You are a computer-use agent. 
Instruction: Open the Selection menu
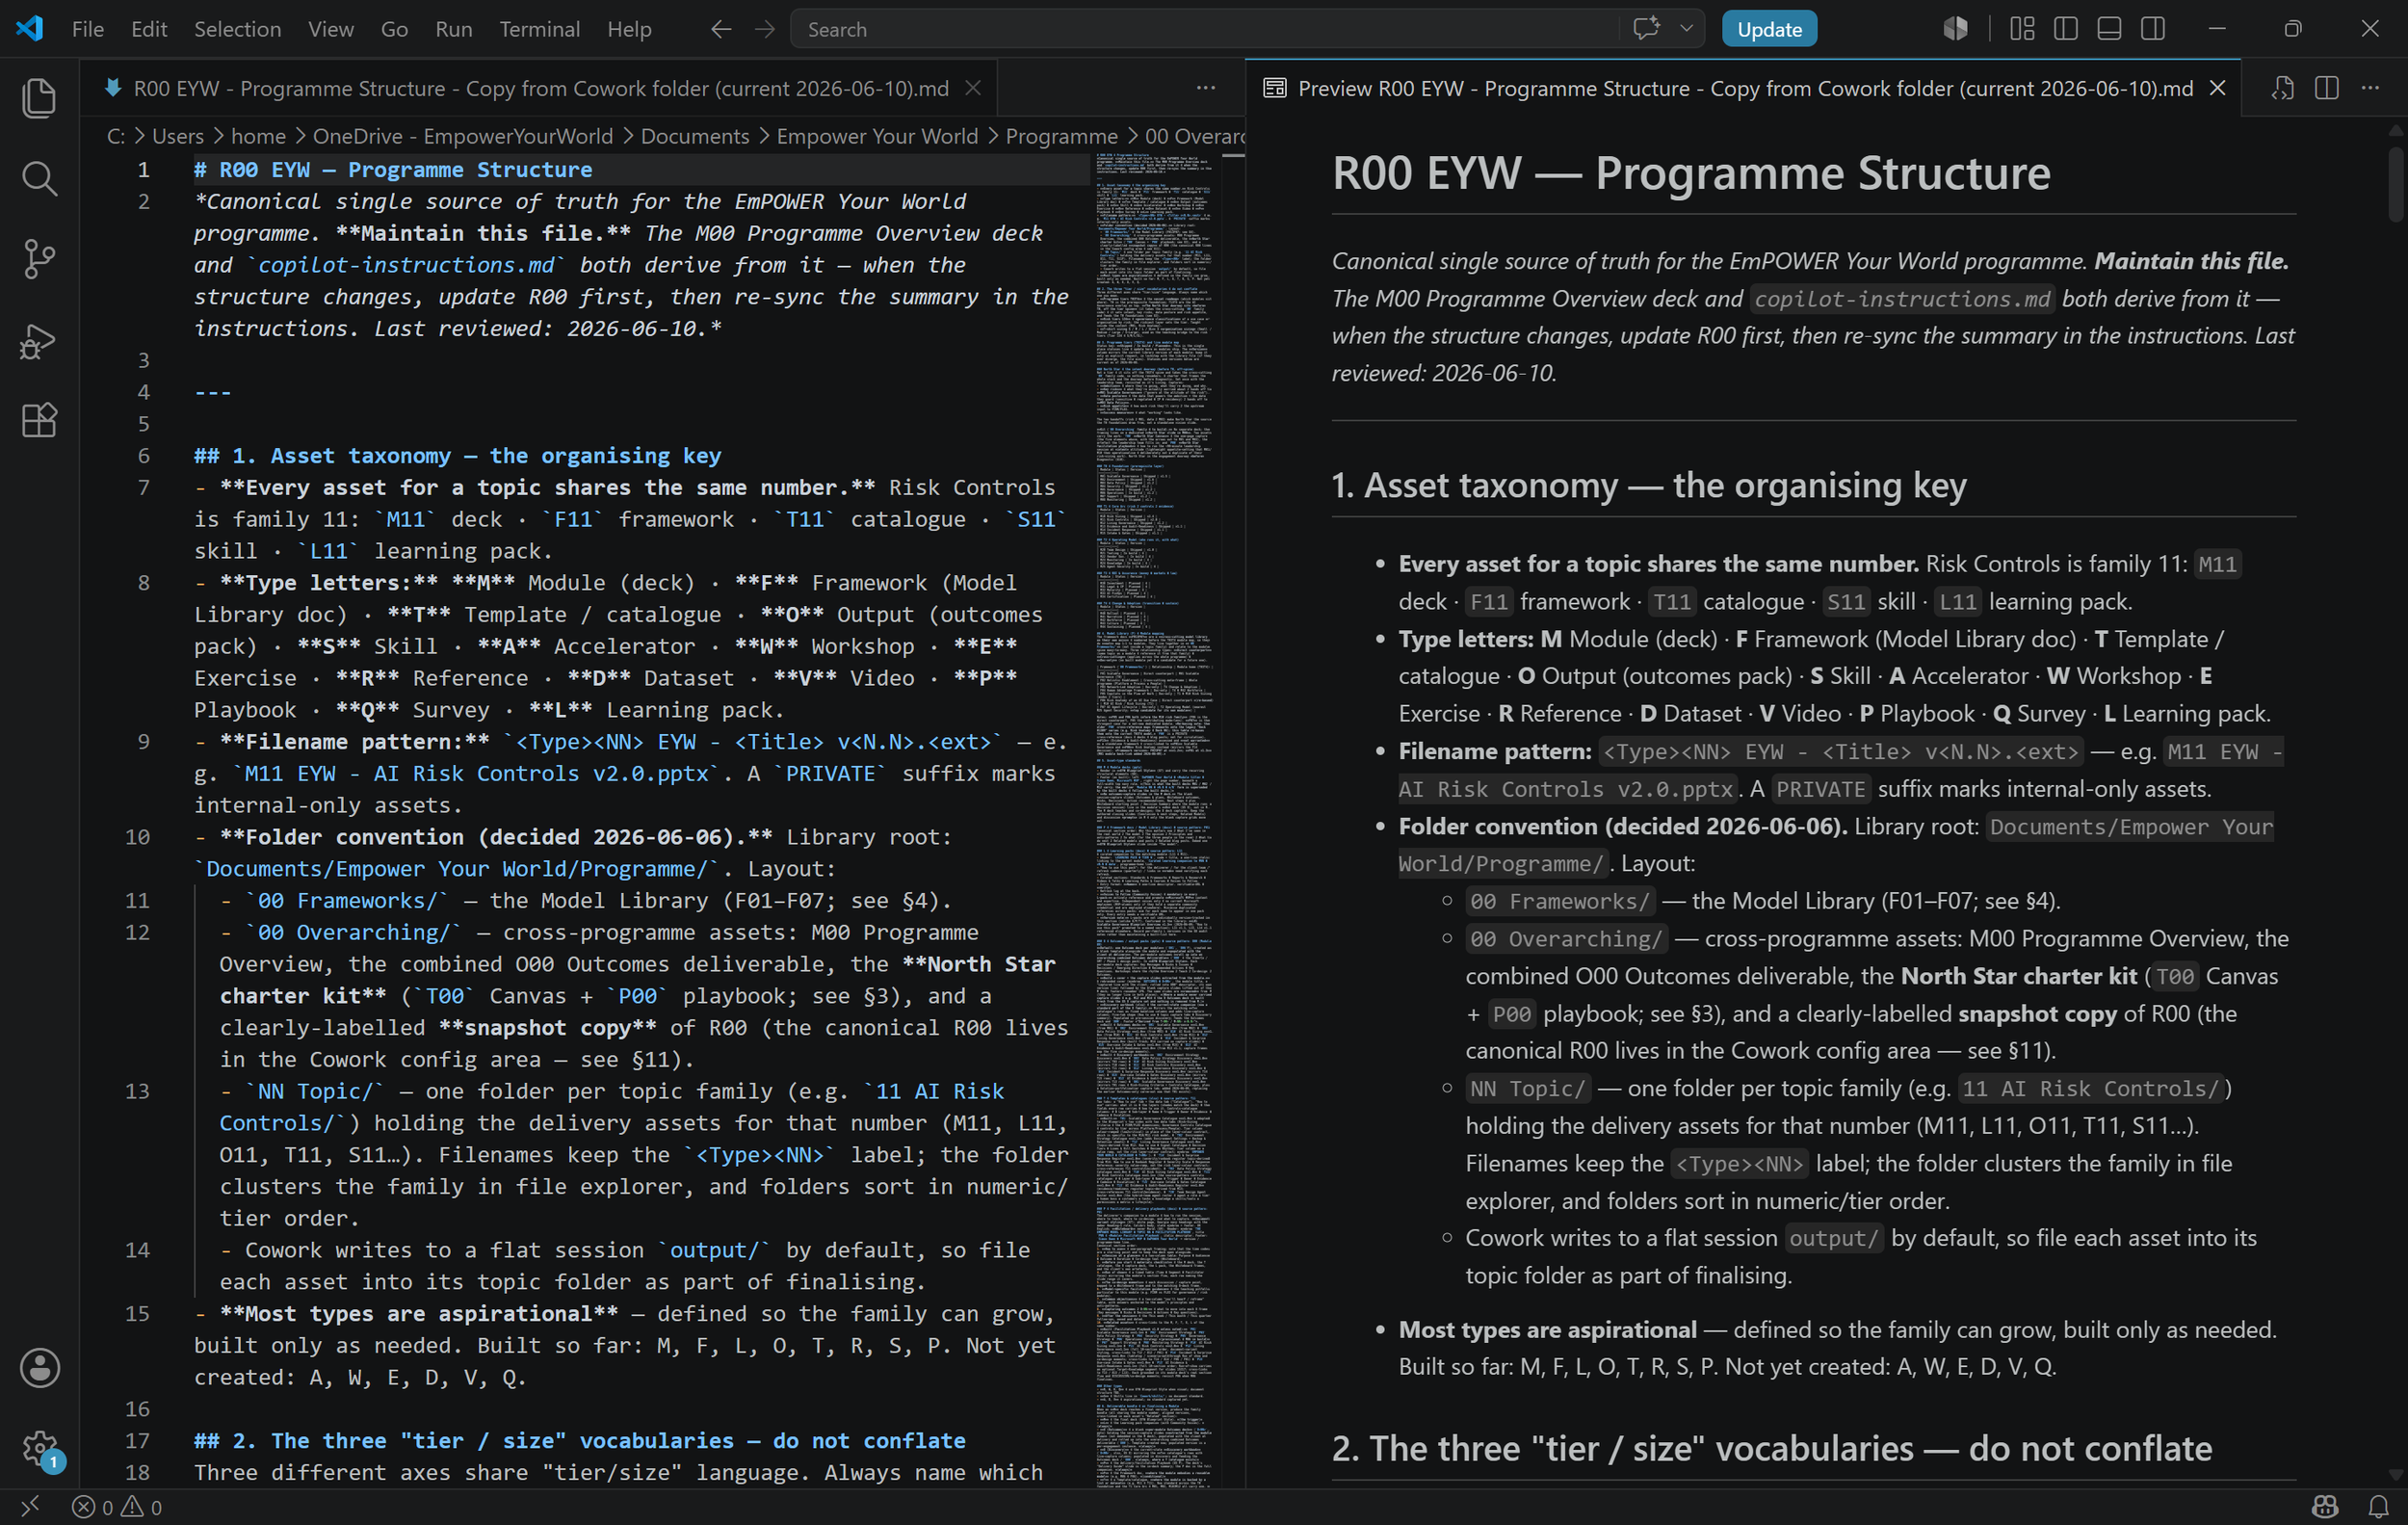point(237,29)
